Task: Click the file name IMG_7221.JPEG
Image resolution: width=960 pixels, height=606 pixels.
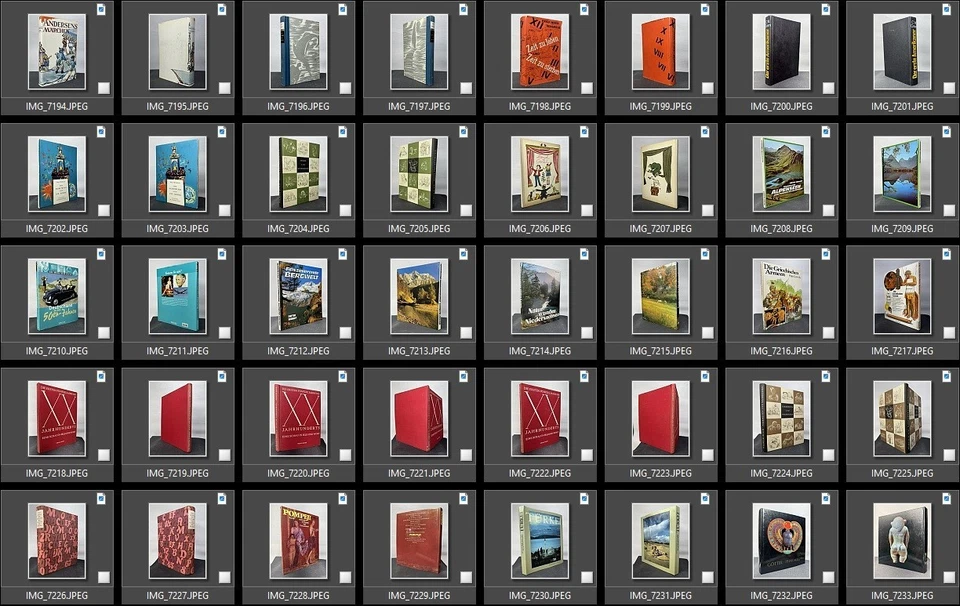Action: (x=419, y=473)
